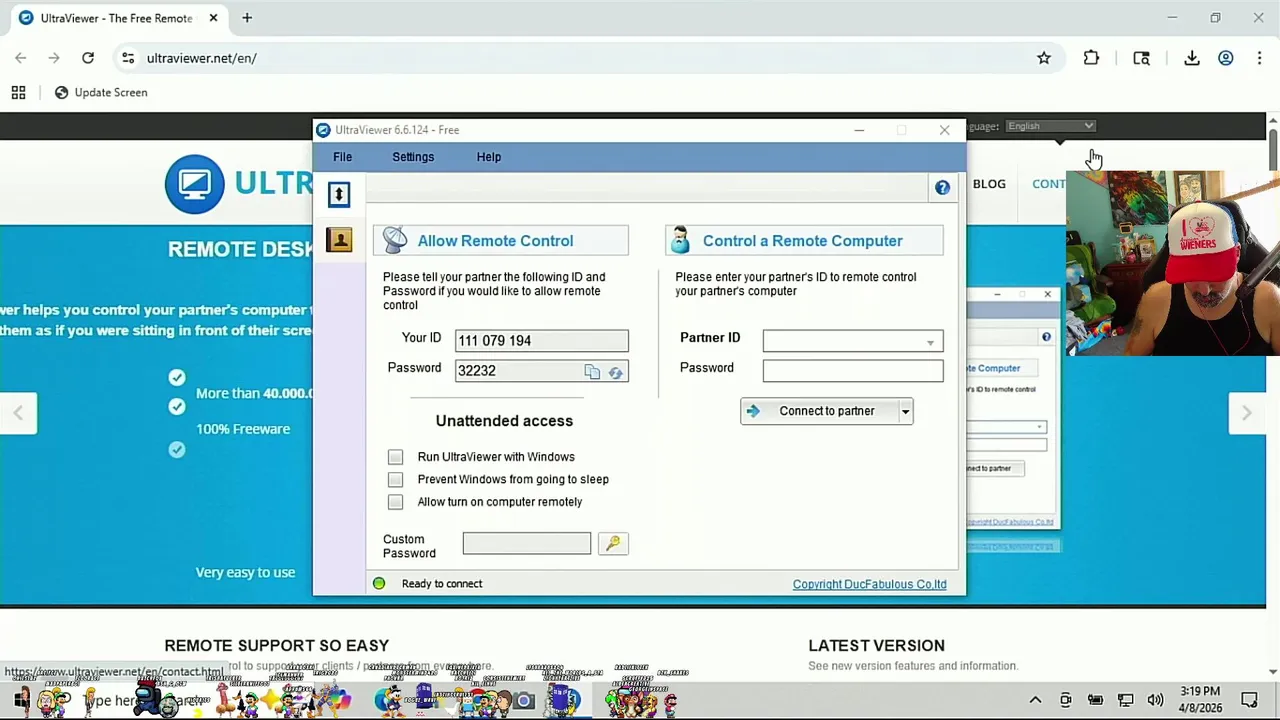
Task: Click the address bar showing ultraviewer.net/en/
Action: (590, 58)
